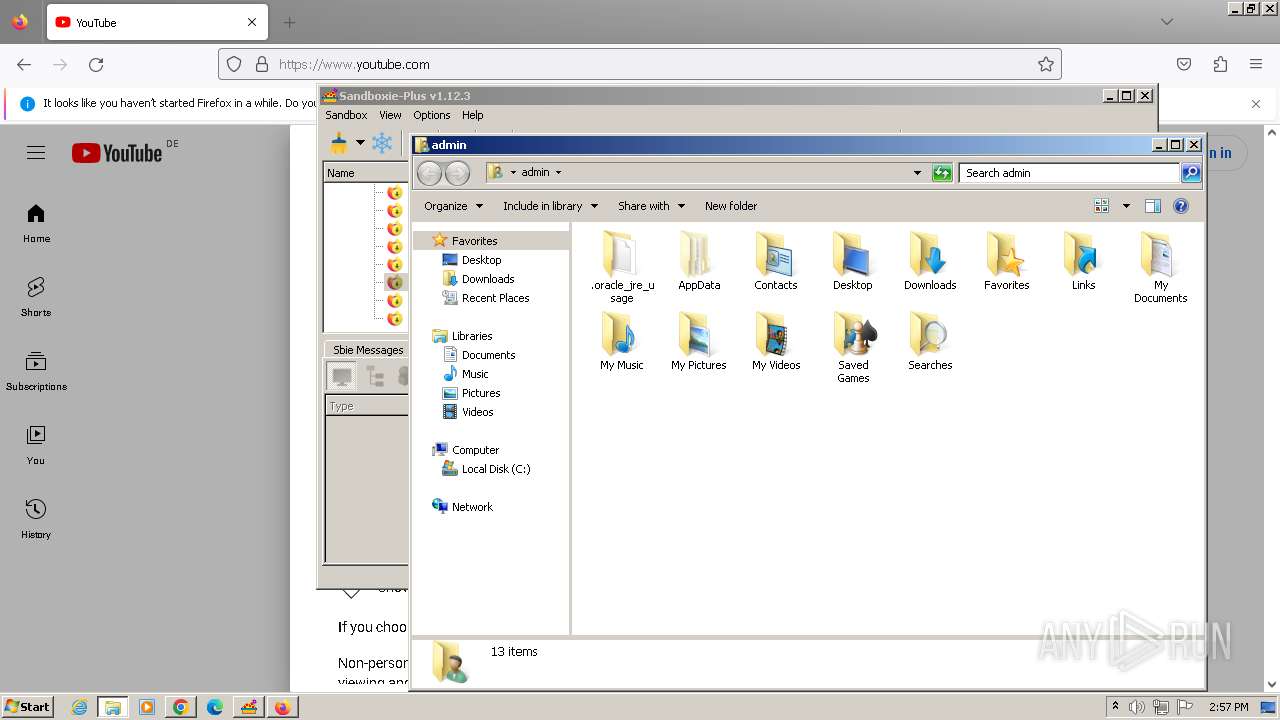Click the refresh button beside address bar
This screenshot has height=720, width=1280.
pos(942,173)
